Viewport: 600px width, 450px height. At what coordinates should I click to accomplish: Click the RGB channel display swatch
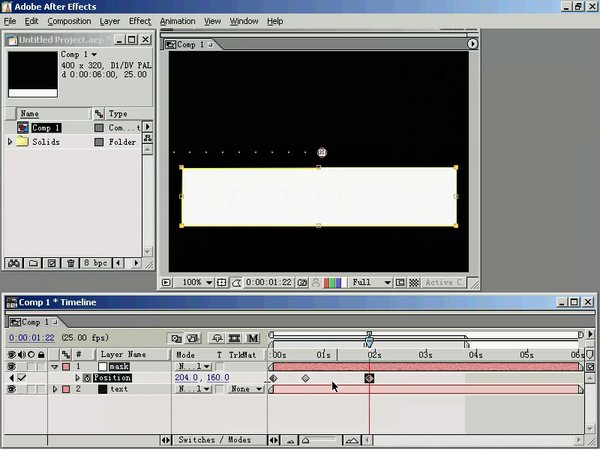(x=335, y=283)
